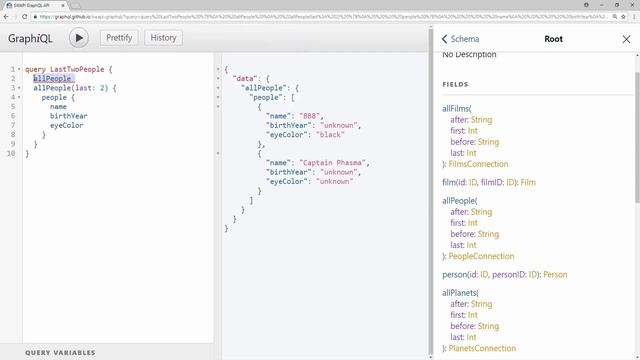Open the Chrome three-dot menu
The width and height of the screenshot is (640, 360).
point(634,17)
